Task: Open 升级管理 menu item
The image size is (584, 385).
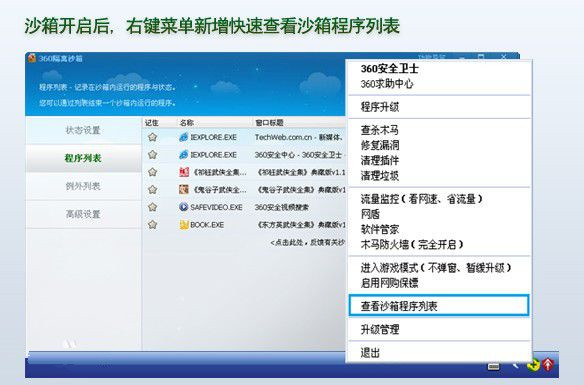Action: [380, 330]
